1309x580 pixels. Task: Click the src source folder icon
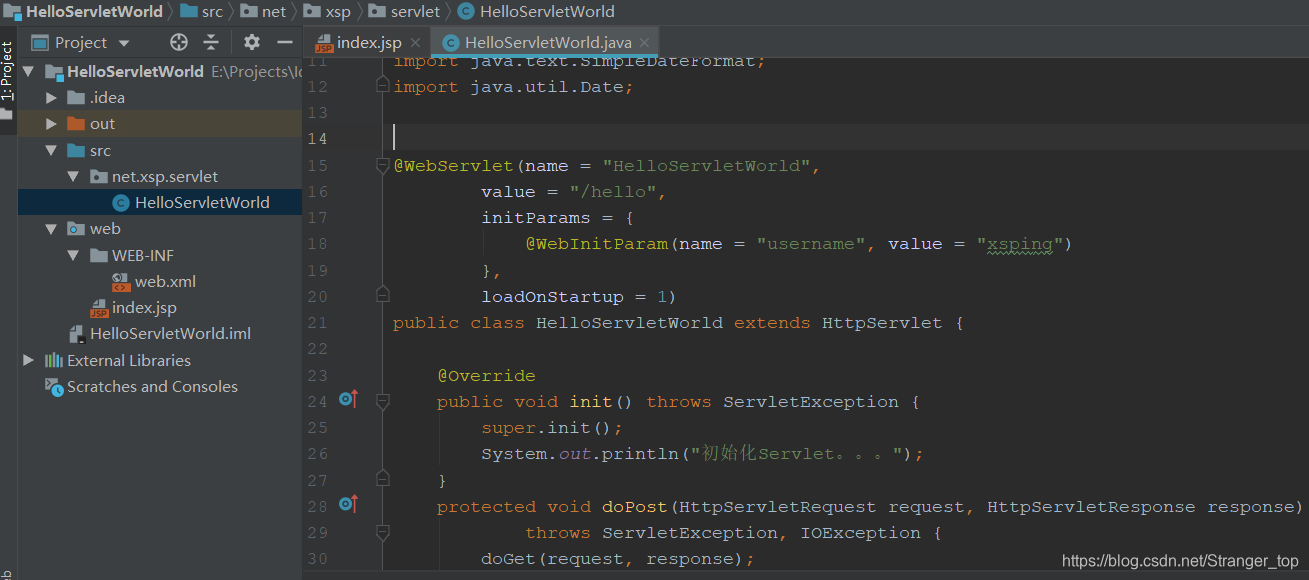click(75, 150)
